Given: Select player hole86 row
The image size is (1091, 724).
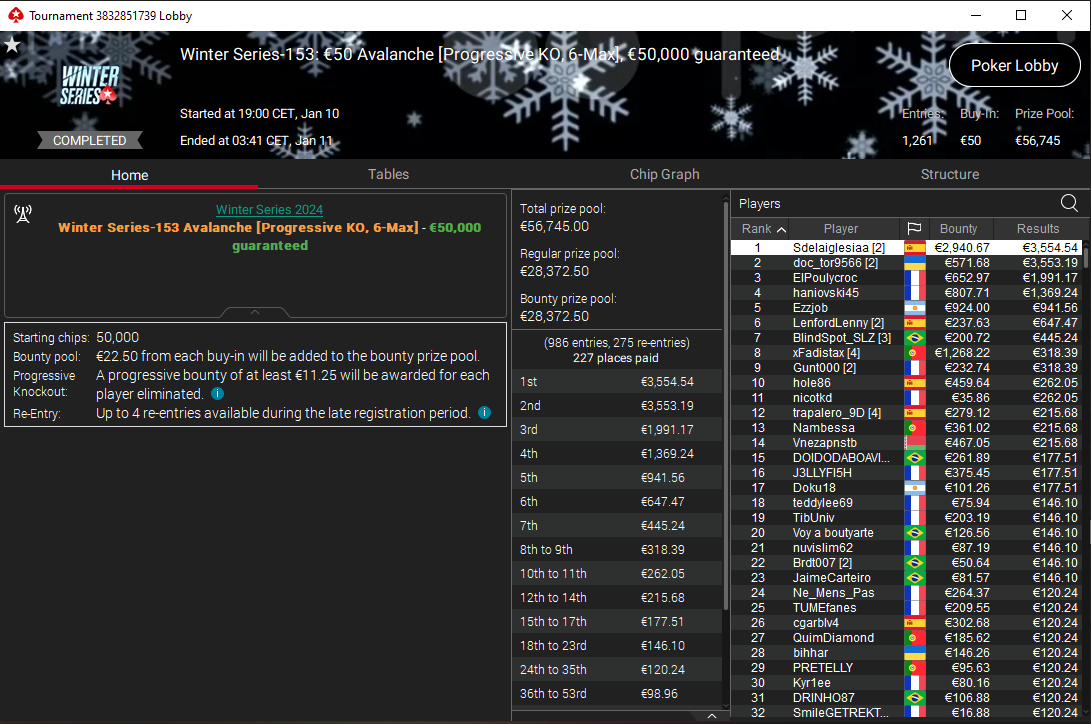Looking at the screenshot, I should tap(907, 383).
